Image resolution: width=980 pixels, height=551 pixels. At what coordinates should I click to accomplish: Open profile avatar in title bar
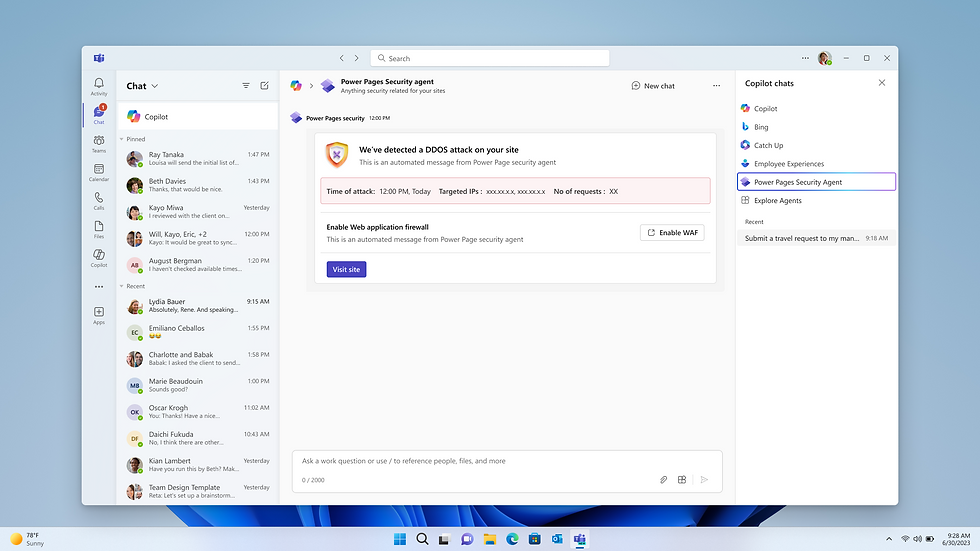825,58
